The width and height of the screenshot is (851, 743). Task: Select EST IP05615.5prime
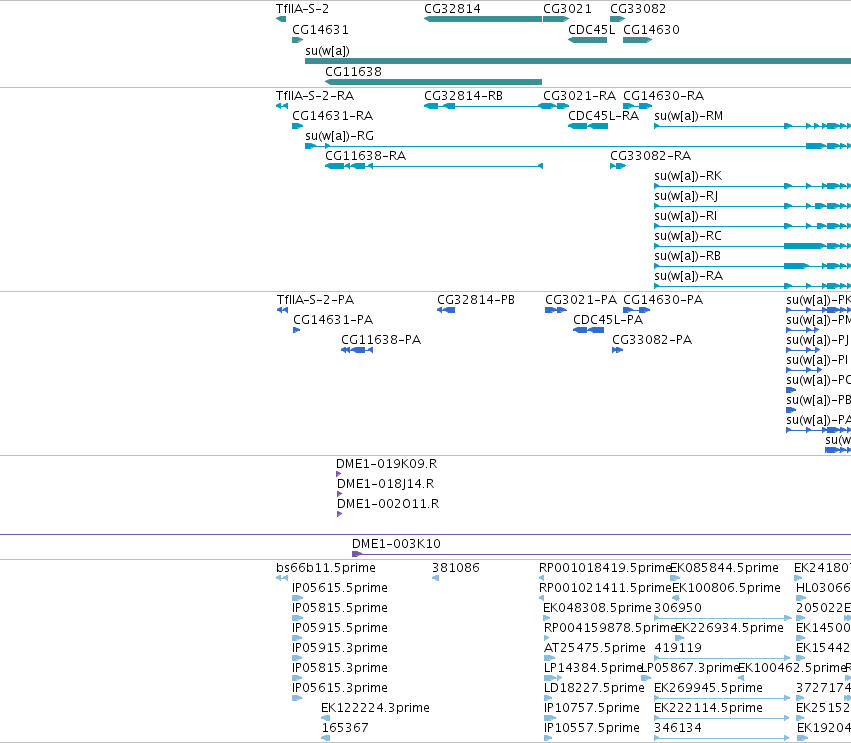click(340, 588)
